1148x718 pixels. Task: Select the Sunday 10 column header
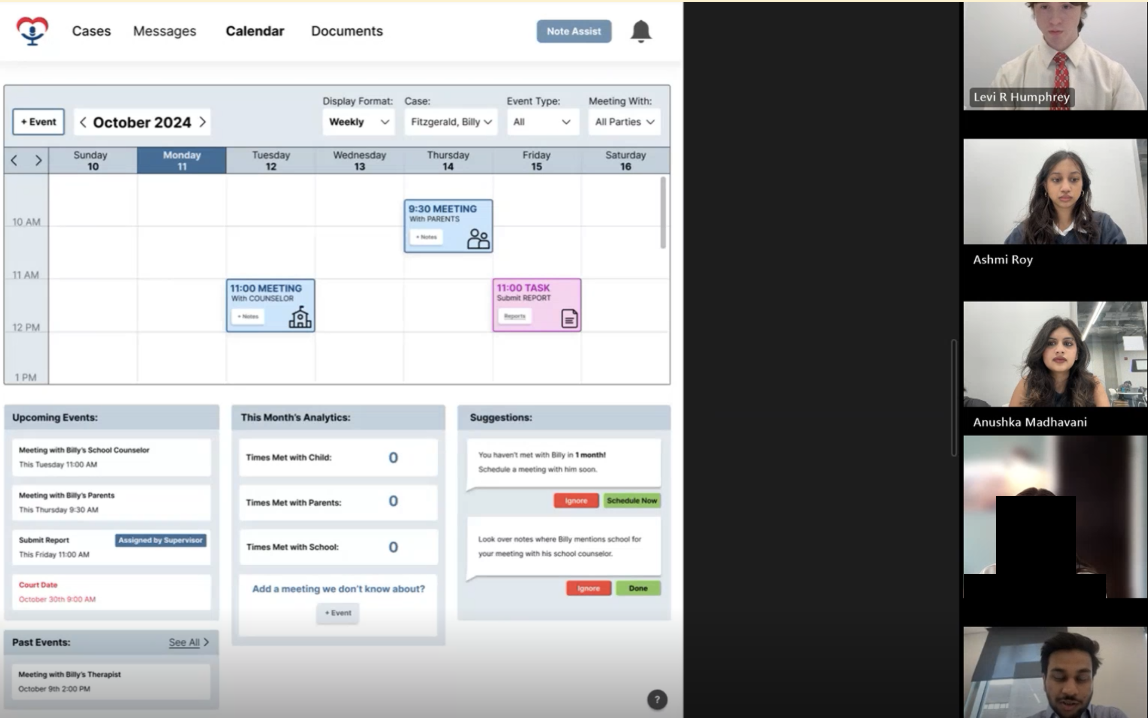pyautogui.click(x=93, y=160)
